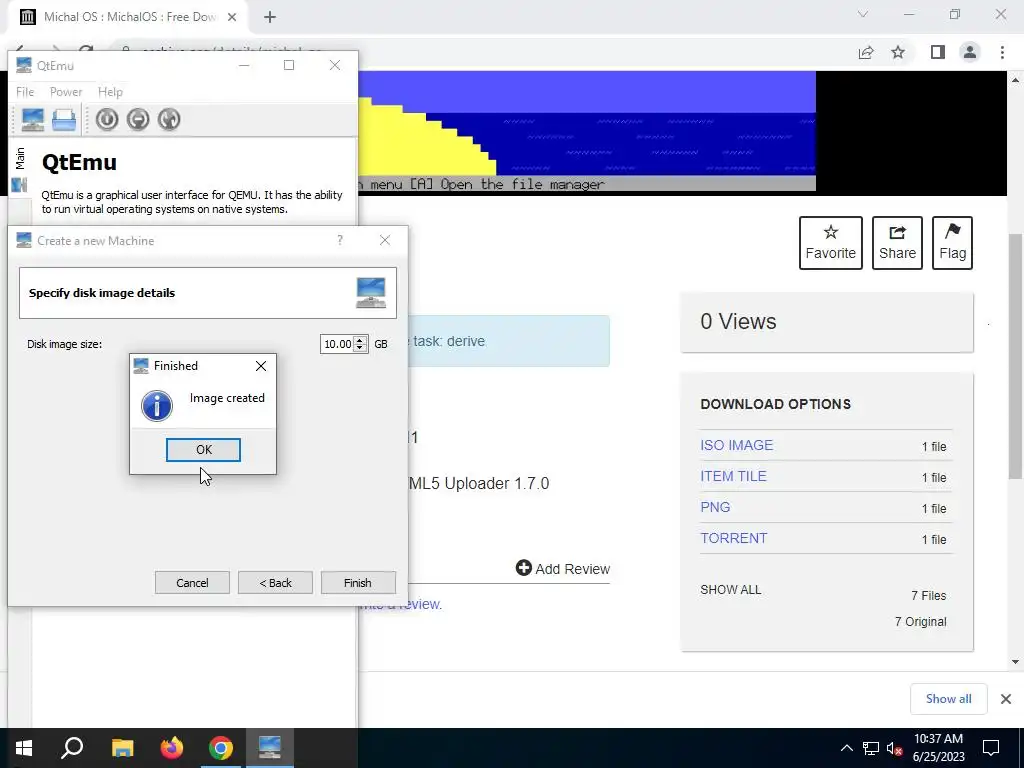Open the ITEM TILE download link
Viewport: 1024px width, 768px height.
pos(733,476)
